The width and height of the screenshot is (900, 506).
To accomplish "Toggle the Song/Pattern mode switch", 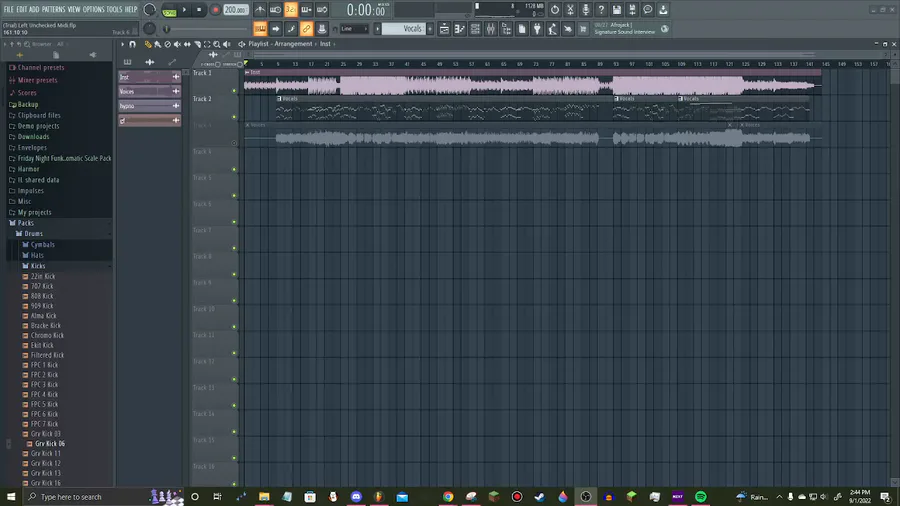I will [169, 10].
